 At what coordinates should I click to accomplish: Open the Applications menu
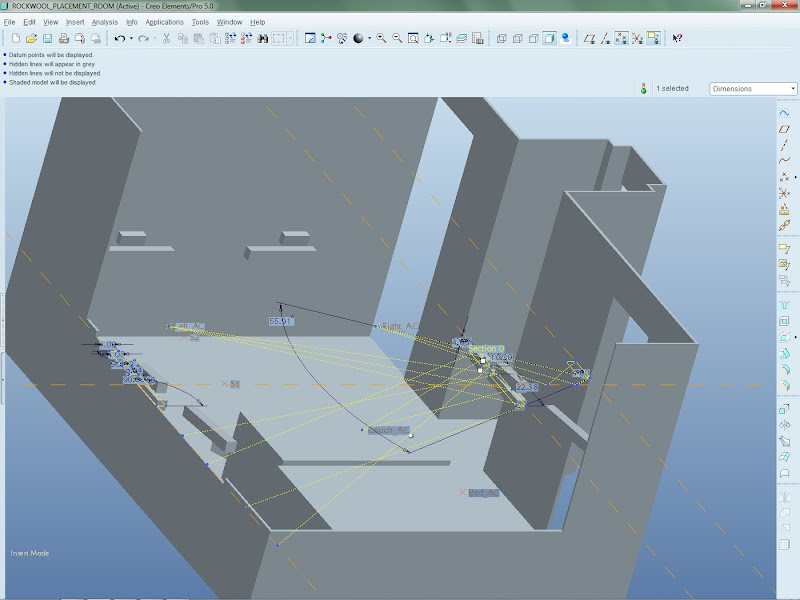164,21
